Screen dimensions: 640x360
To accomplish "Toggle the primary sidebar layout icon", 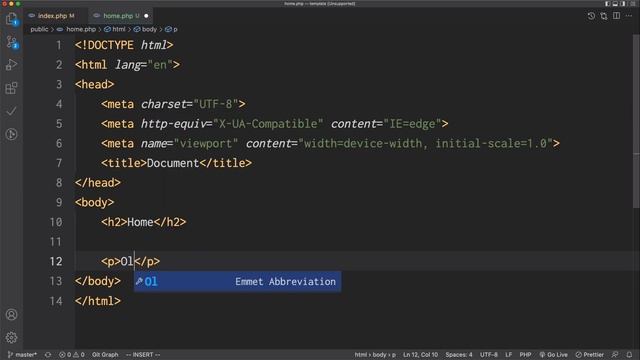I will (607, 4).
